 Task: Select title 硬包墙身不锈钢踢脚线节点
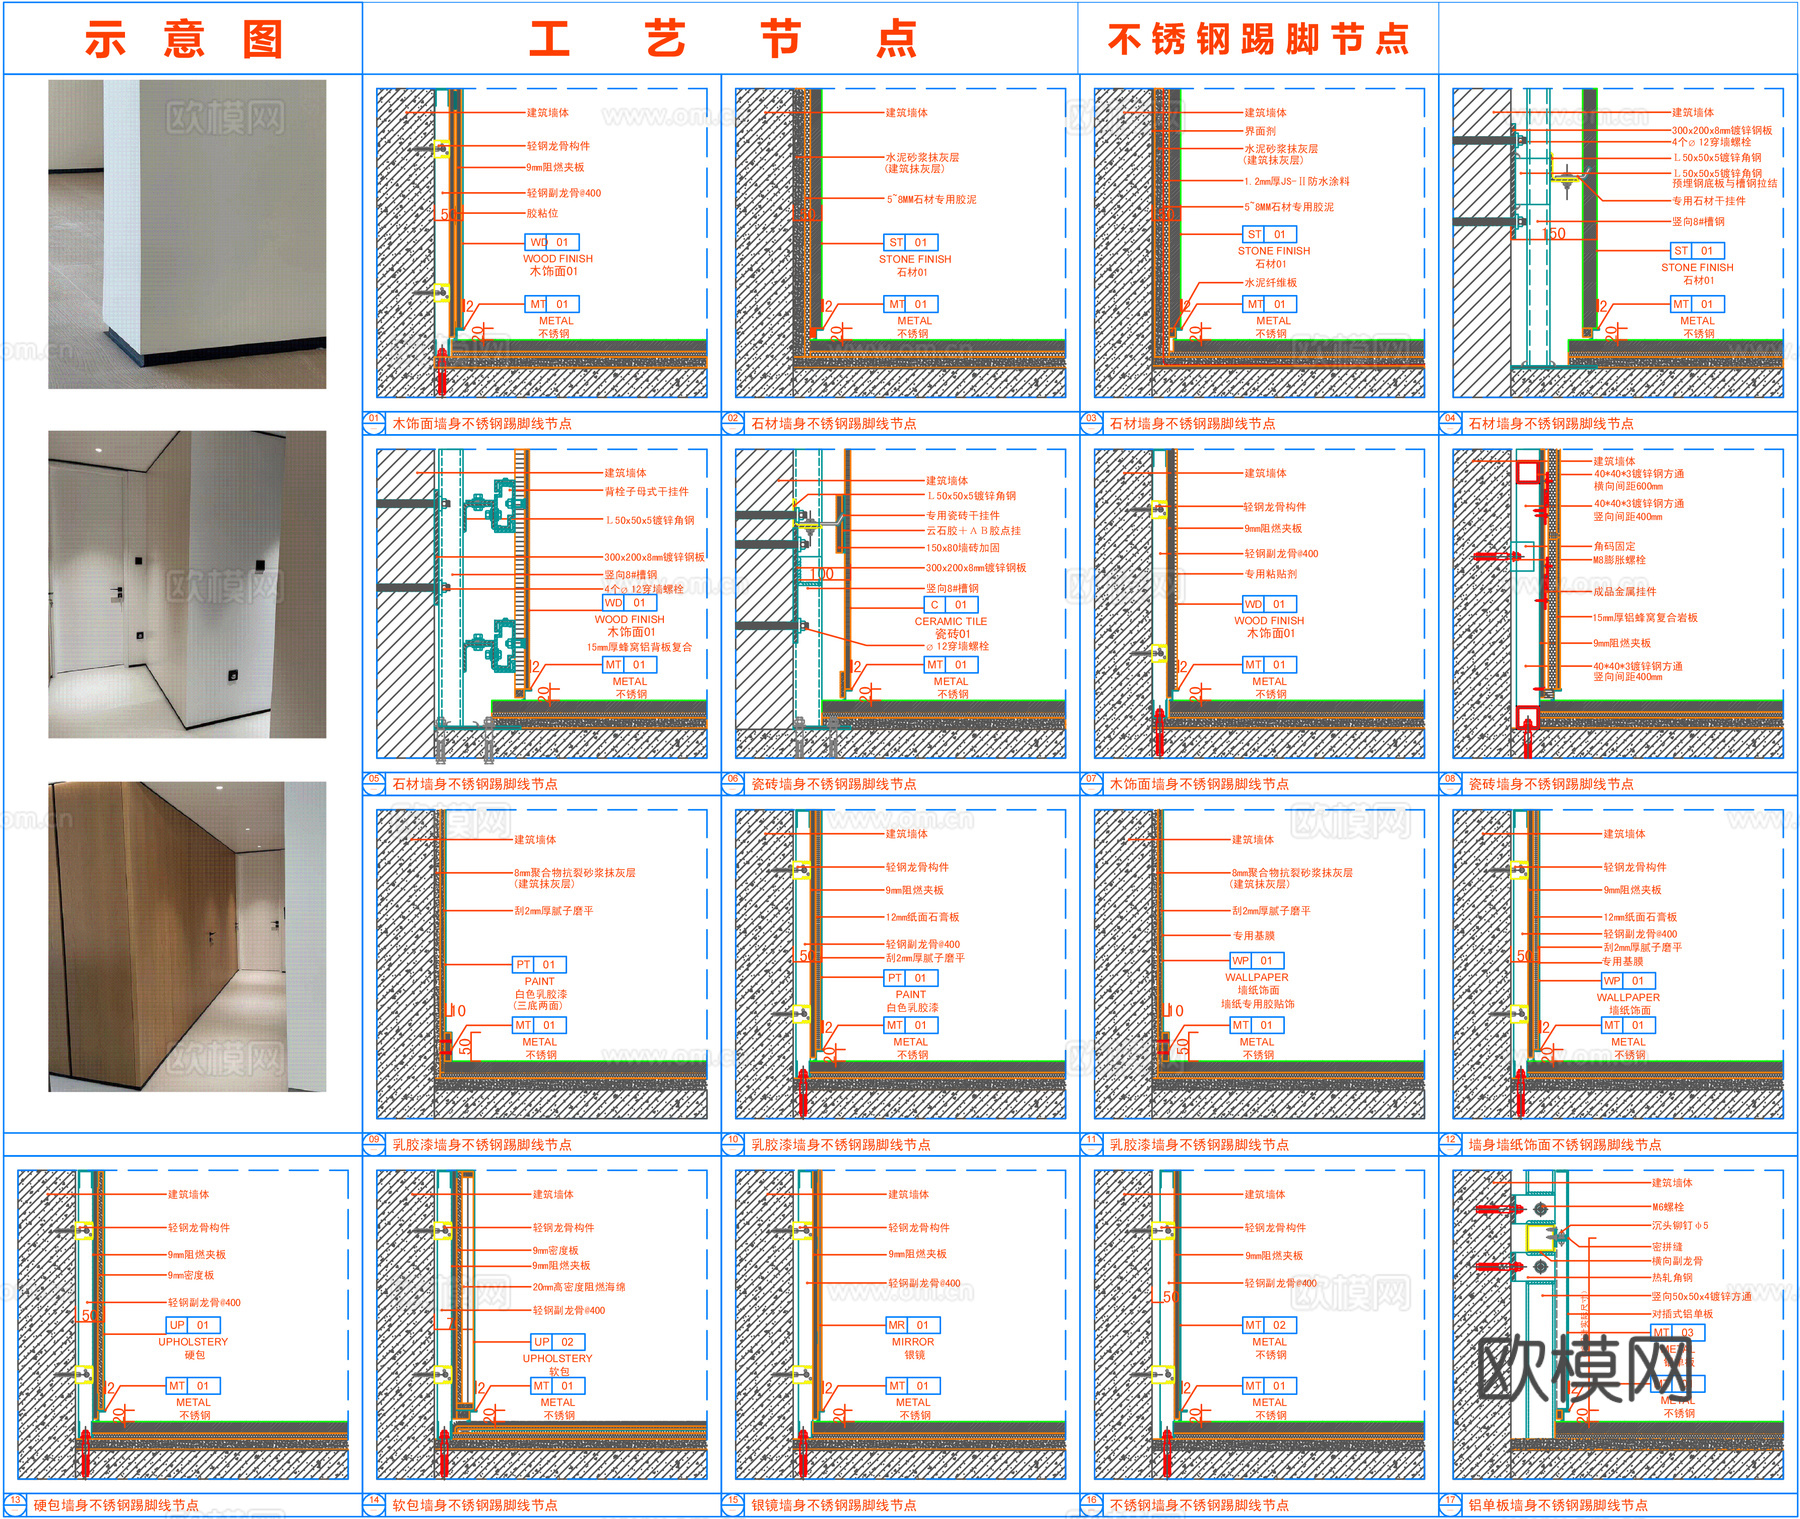(116, 1505)
